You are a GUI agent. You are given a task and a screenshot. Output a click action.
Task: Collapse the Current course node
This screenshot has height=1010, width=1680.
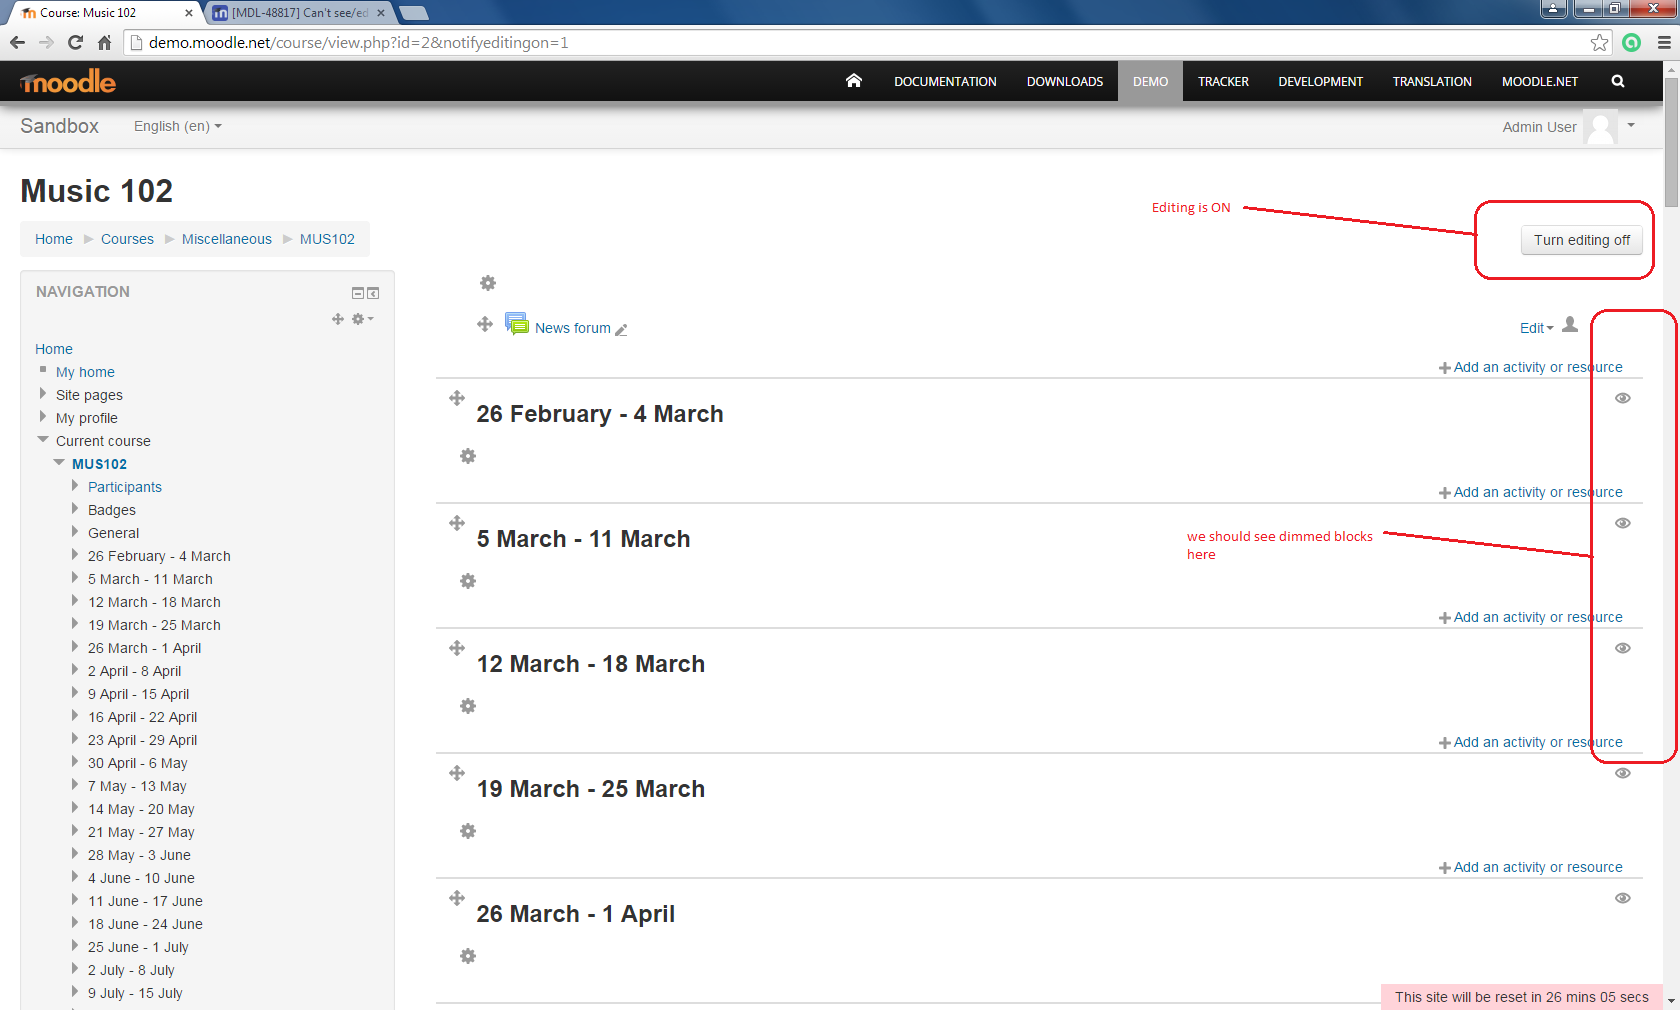tap(43, 440)
